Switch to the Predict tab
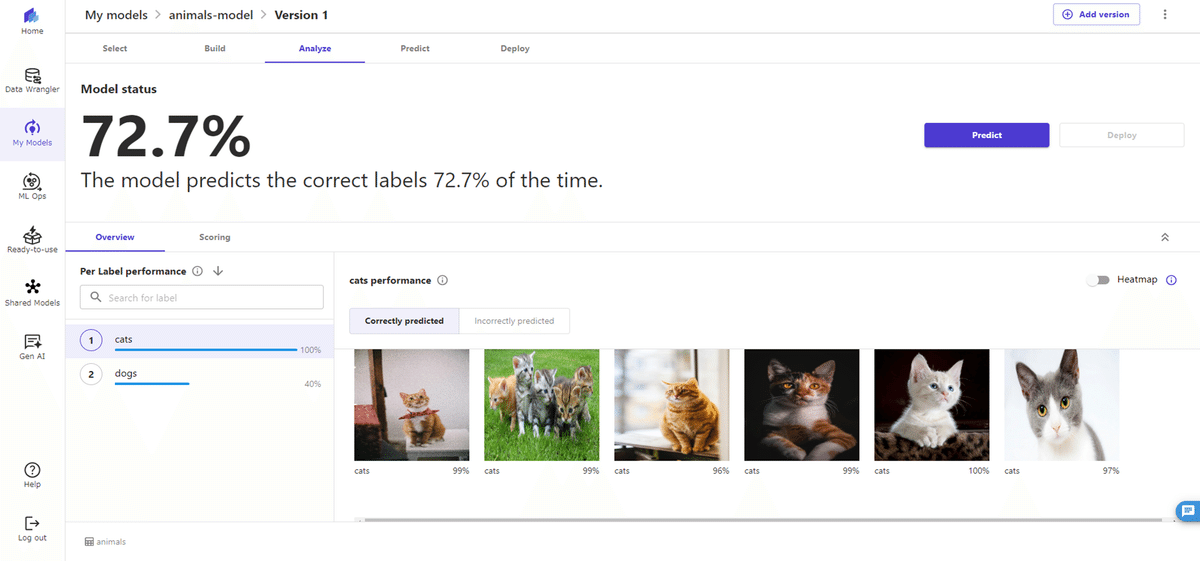Screen dimensions: 1200x561 point(415,48)
